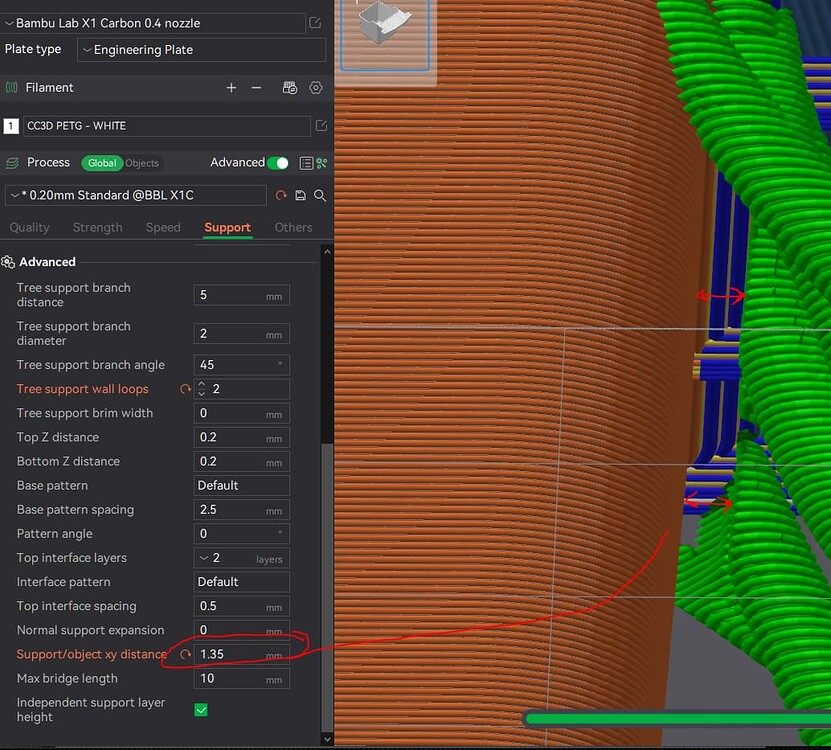Open the Plate type dropdown

pos(201,50)
